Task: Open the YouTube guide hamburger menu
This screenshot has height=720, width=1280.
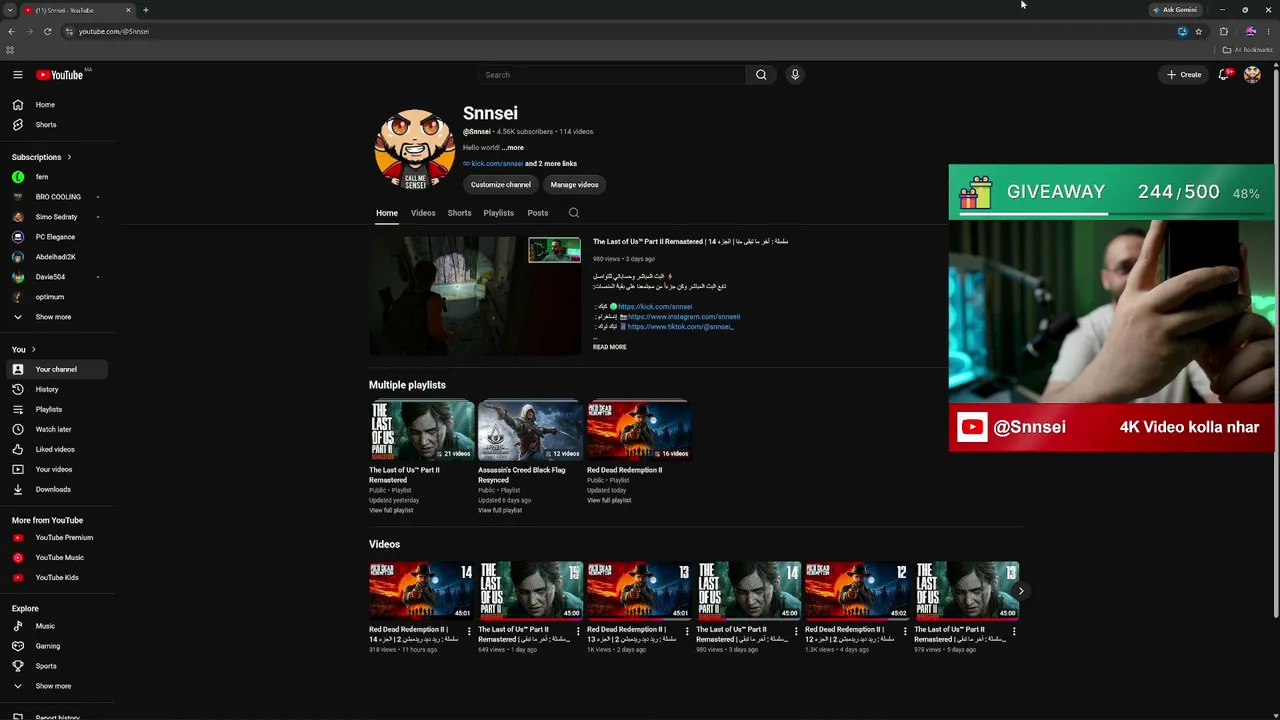Action: tap(17, 75)
